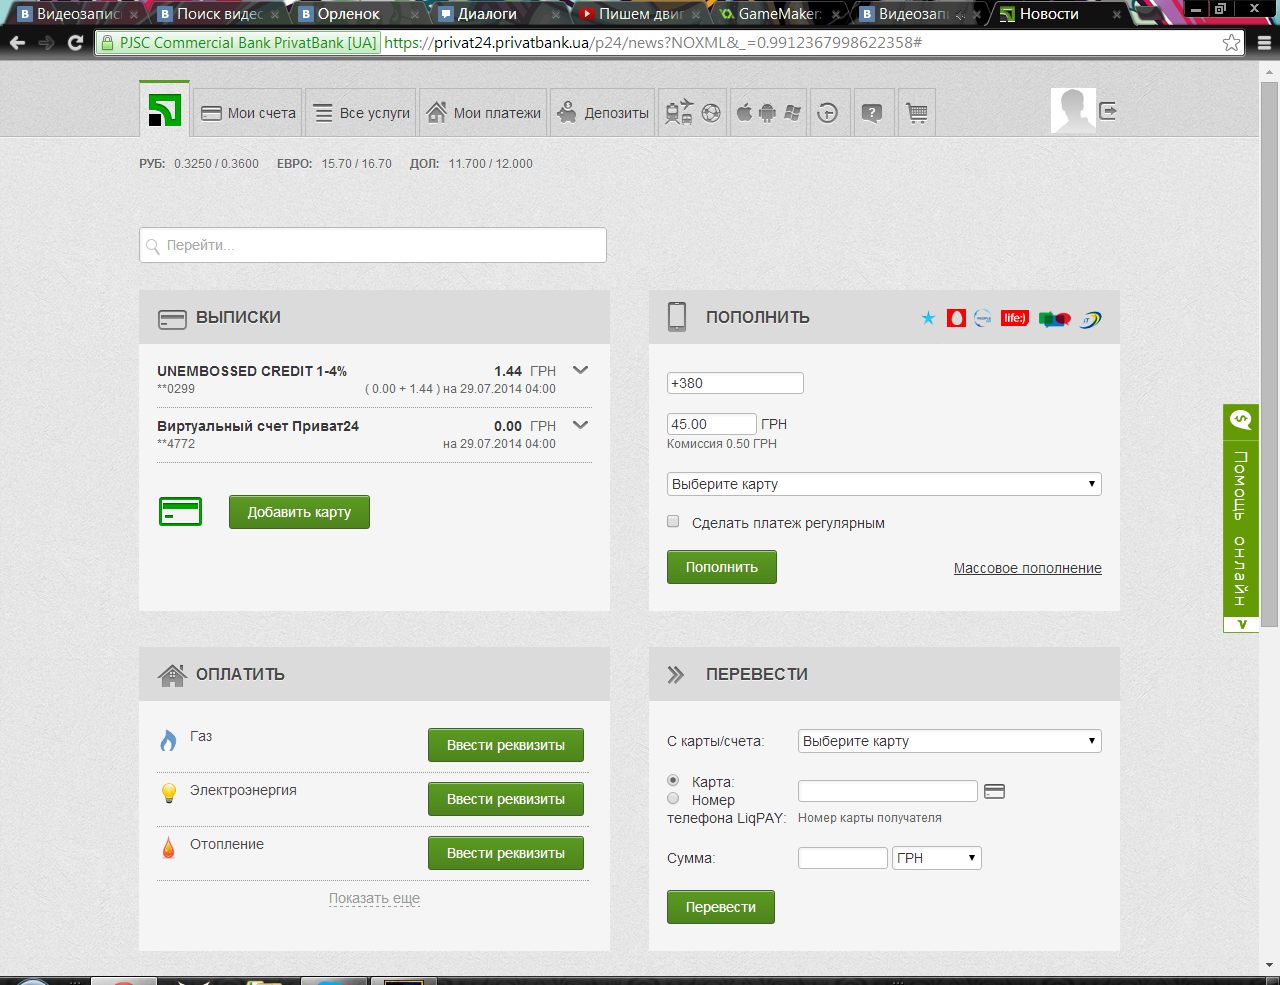This screenshot has width=1280, height=985.
Task: Log out using the exit arrow icon
Action: 1107,110
